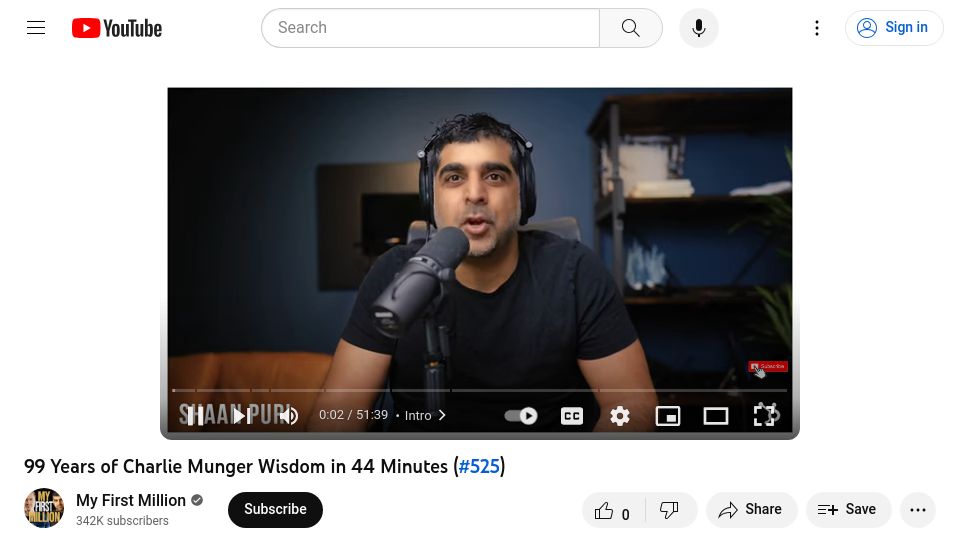Open the #525 hashtag link

pos(479,467)
